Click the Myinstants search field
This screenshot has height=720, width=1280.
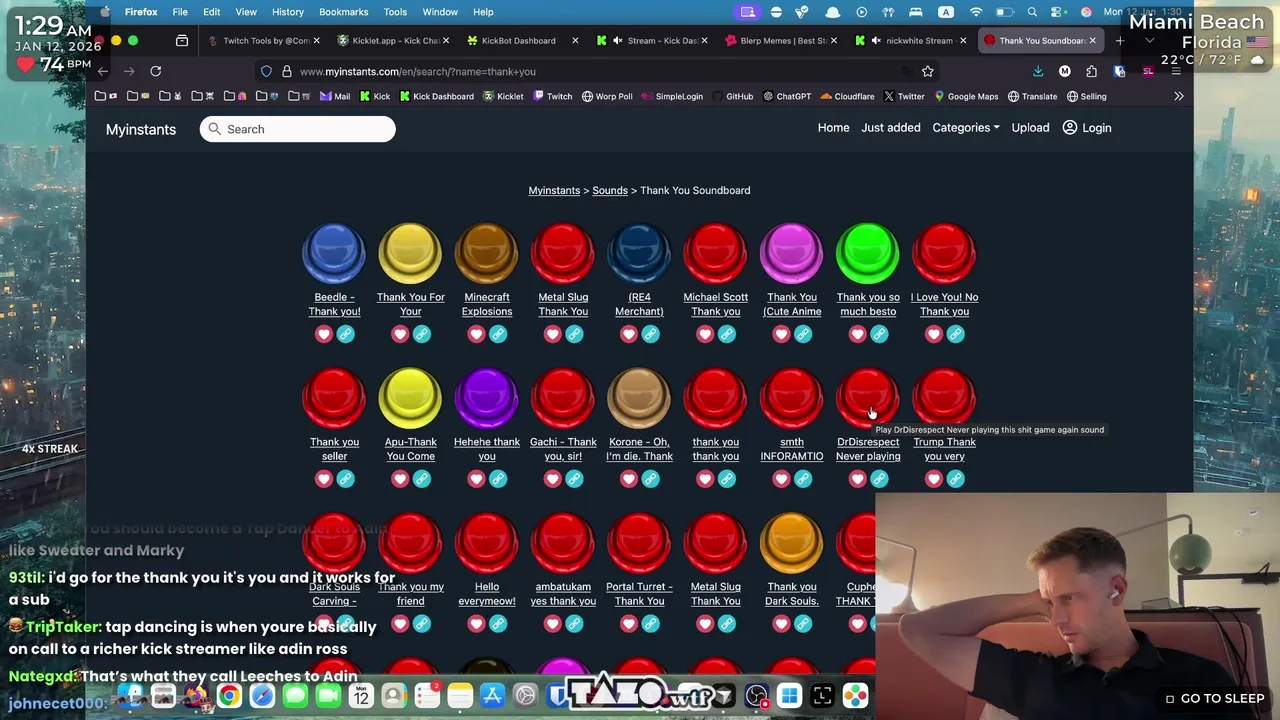click(297, 129)
